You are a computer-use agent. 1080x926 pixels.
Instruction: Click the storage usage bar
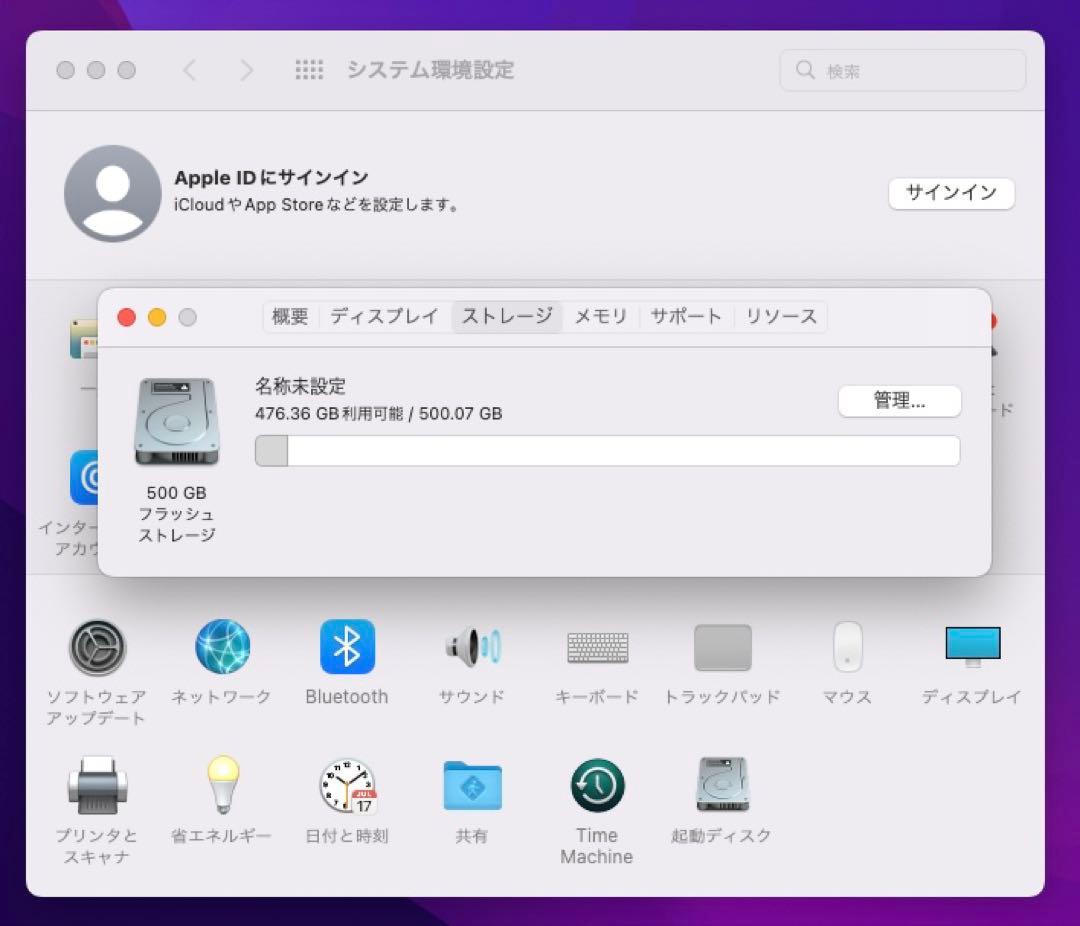pyautogui.click(x=607, y=451)
